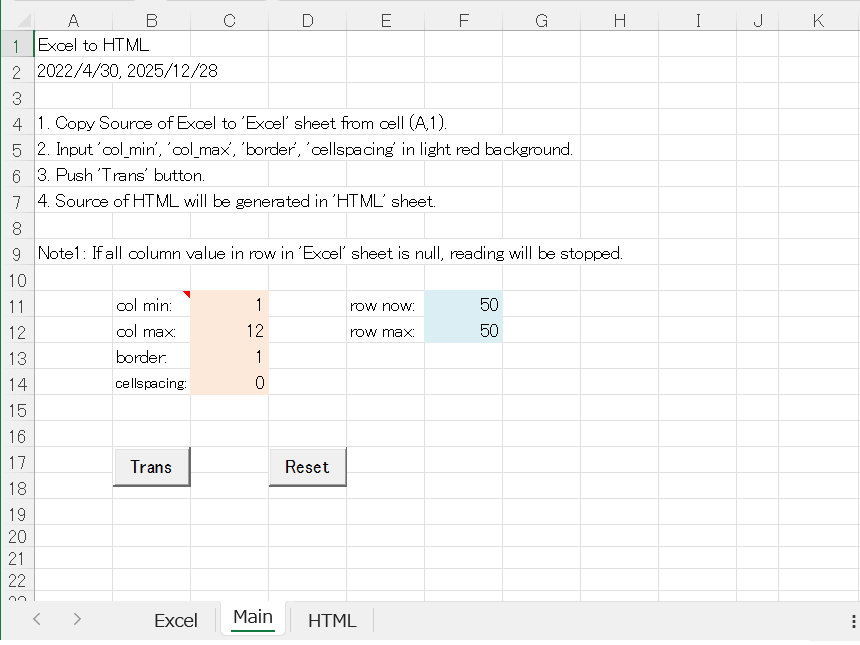Select column F header
The height and width of the screenshot is (645, 860).
click(x=463, y=20)
